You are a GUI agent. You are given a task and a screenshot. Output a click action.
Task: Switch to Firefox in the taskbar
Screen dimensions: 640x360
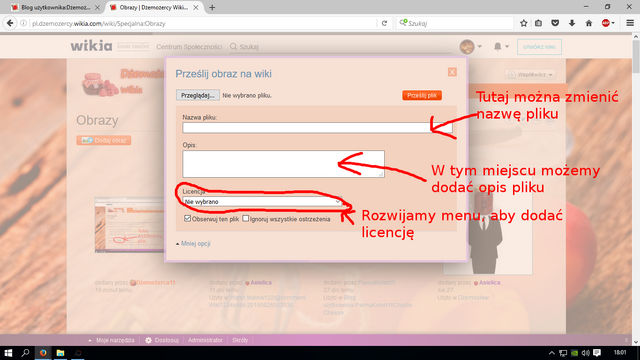click(x=43, y=353)
